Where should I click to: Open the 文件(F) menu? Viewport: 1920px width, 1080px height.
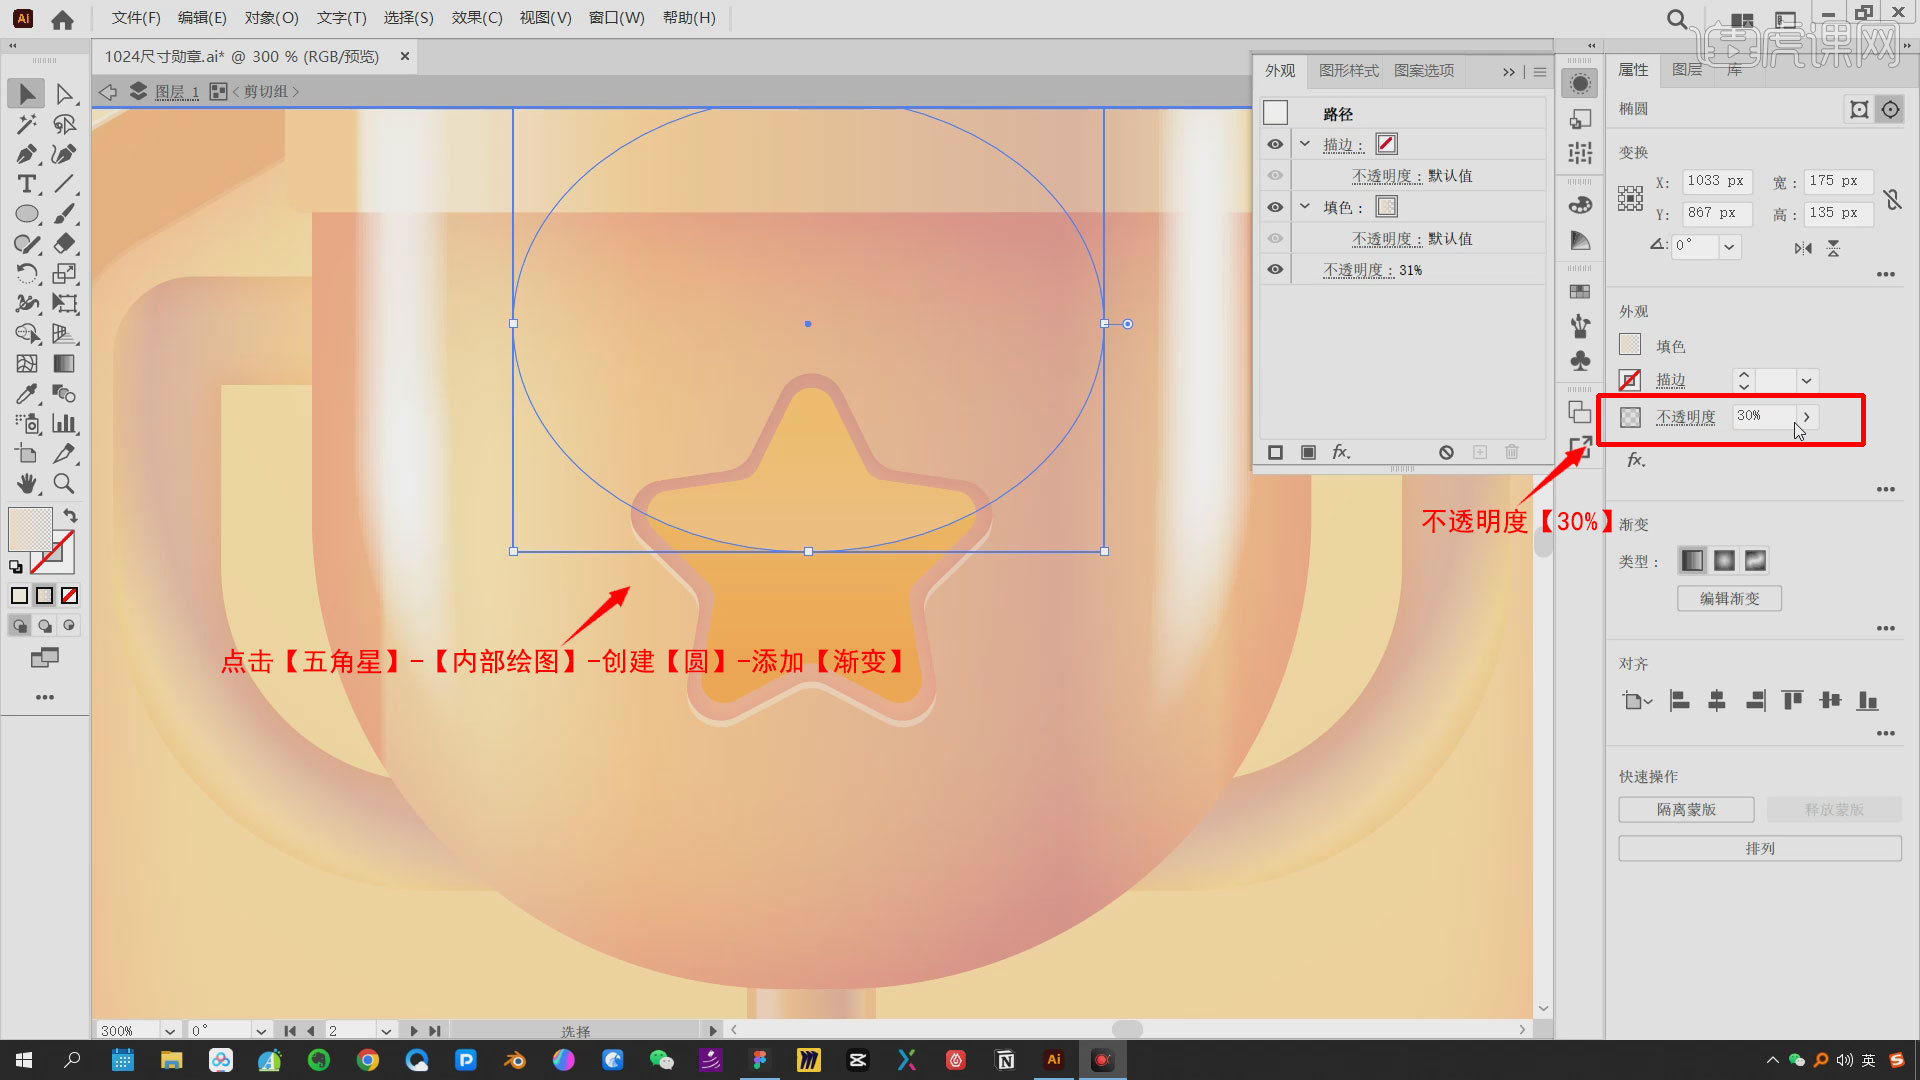(136, 18)
